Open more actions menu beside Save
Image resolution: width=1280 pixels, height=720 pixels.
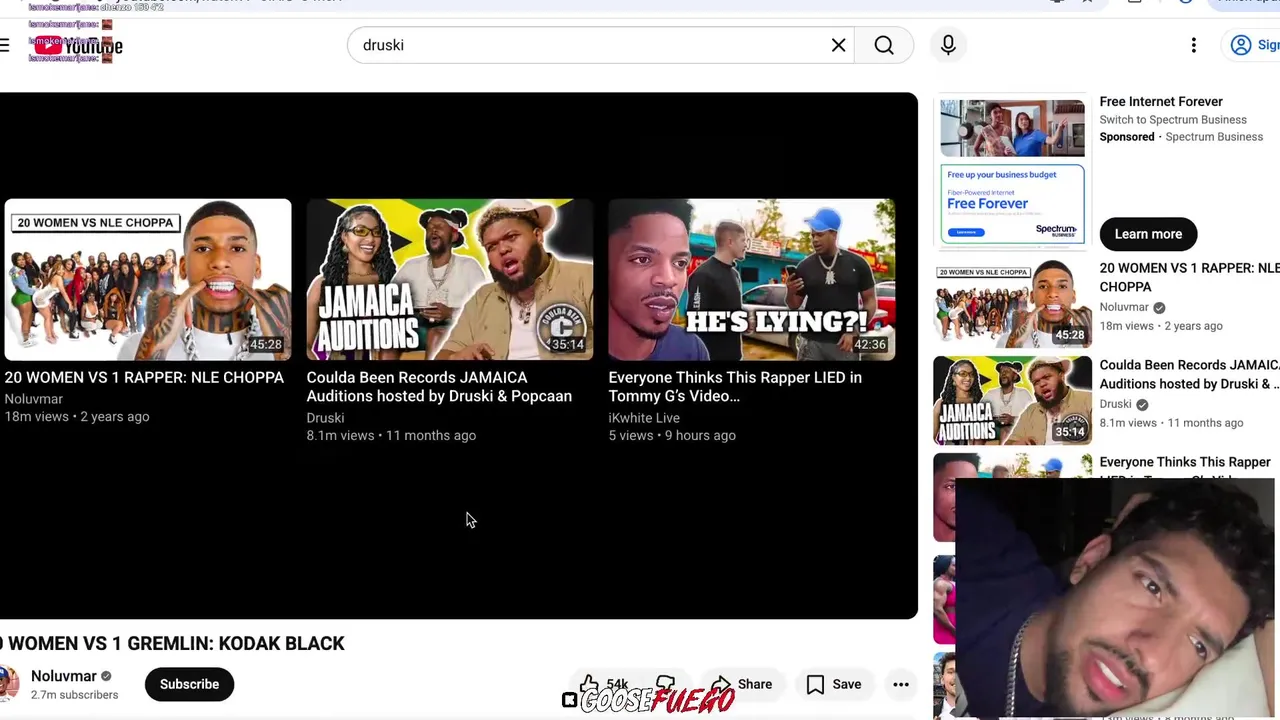pyautogui.click(x=901, y=684)
